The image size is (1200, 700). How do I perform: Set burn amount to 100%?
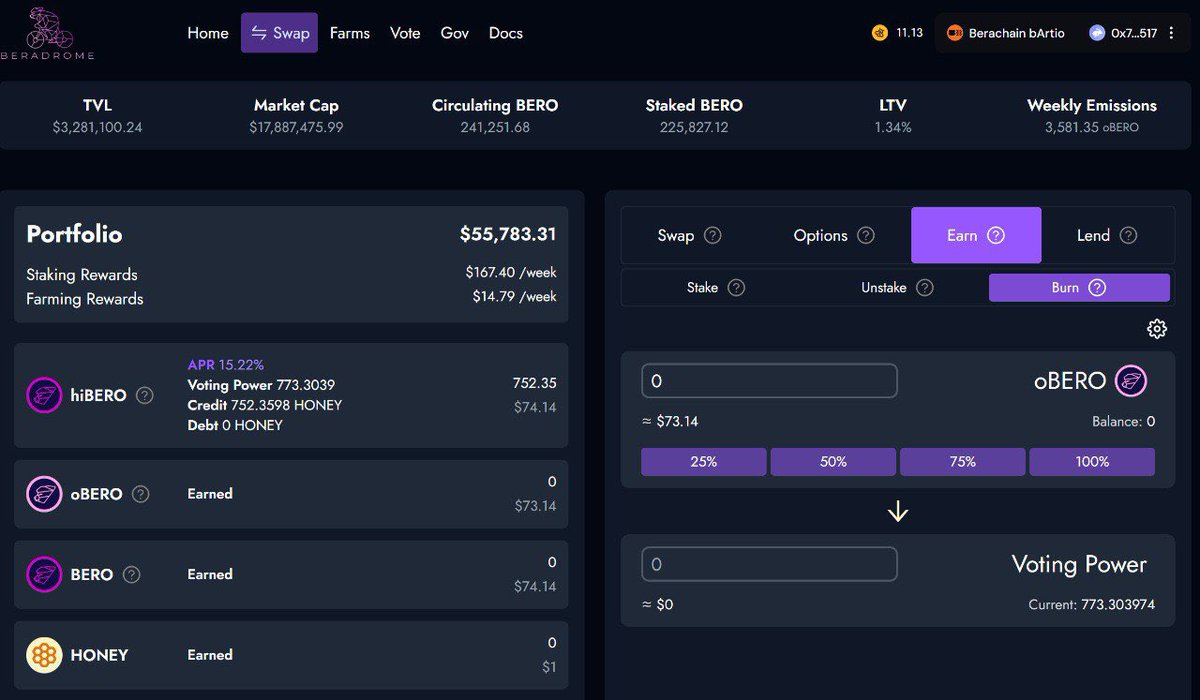click(1092, 462)
